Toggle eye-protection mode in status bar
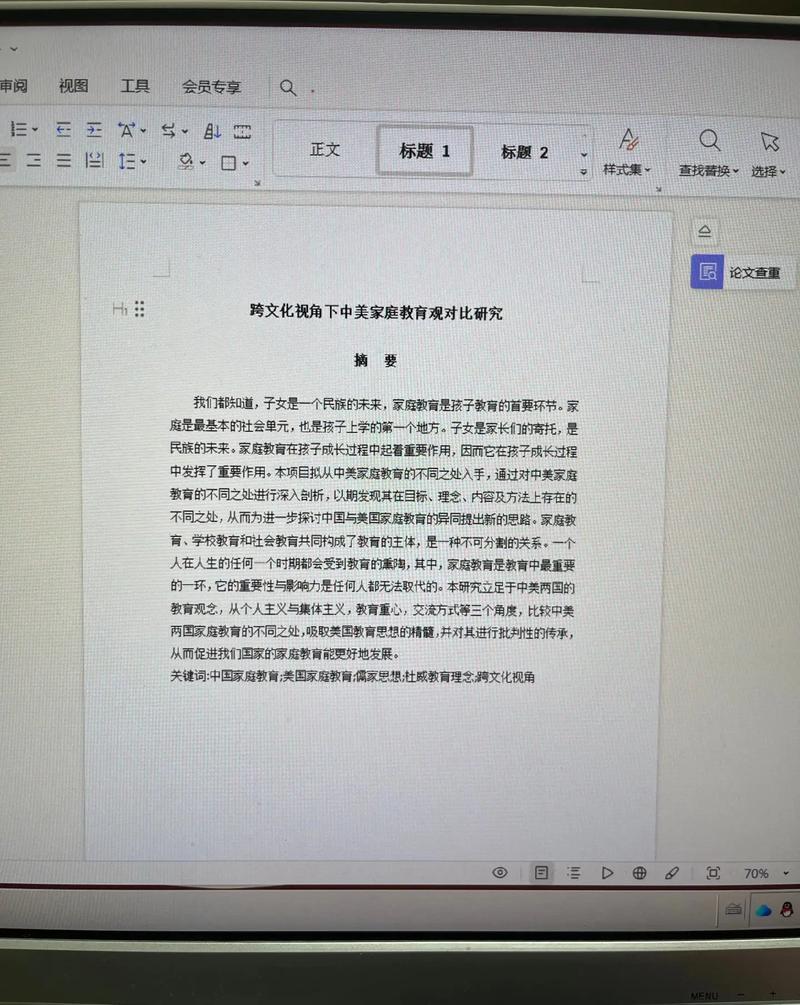Viewport: 800px width, 1005px height. click(500, 873)
